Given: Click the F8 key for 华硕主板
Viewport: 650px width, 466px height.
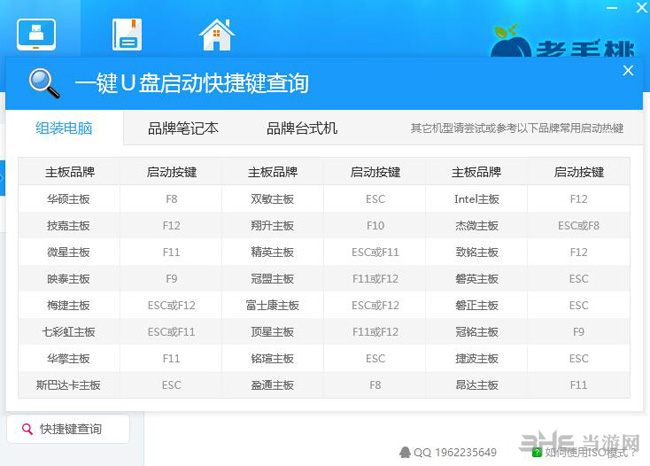Looking at the screenshot, I should (171, 199).
